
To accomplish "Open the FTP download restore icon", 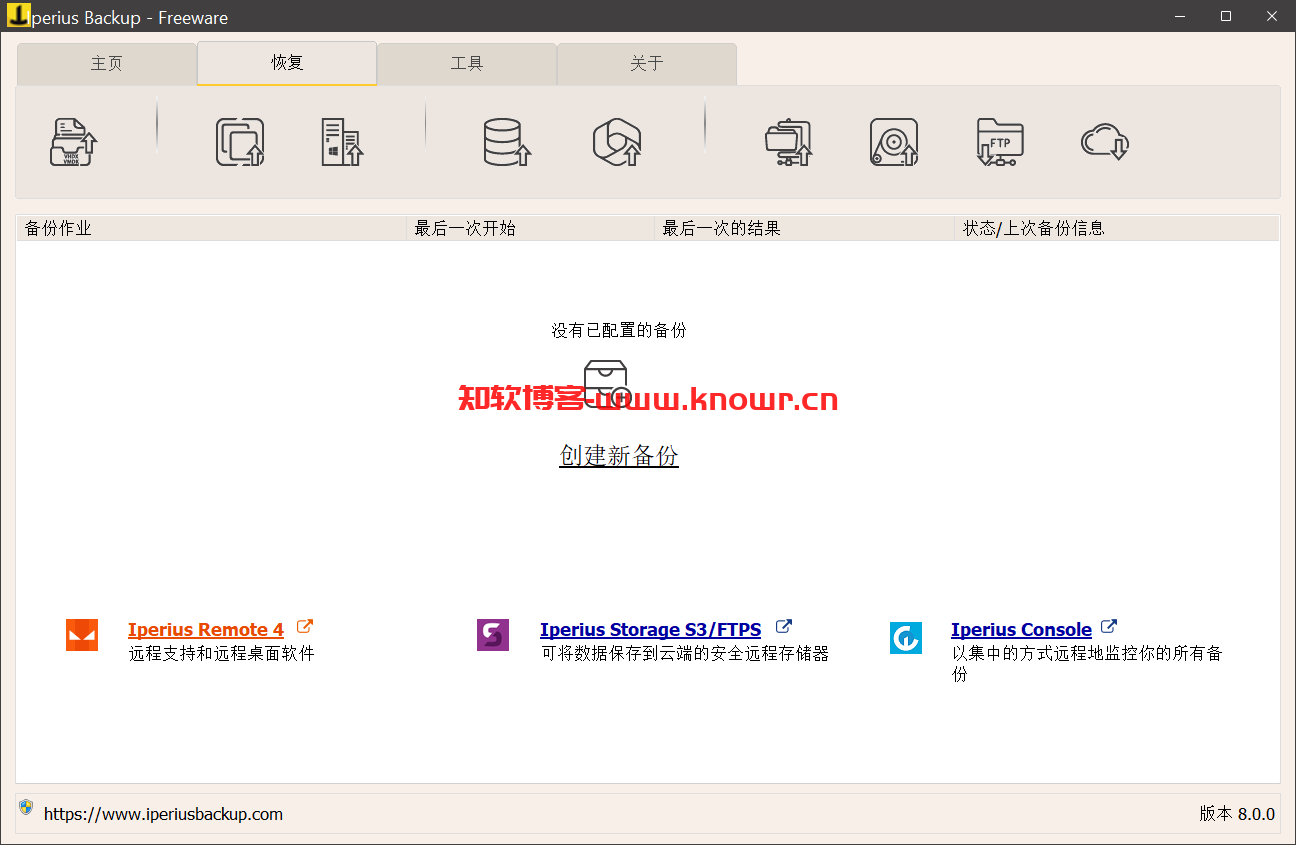I will (1000, 142).
